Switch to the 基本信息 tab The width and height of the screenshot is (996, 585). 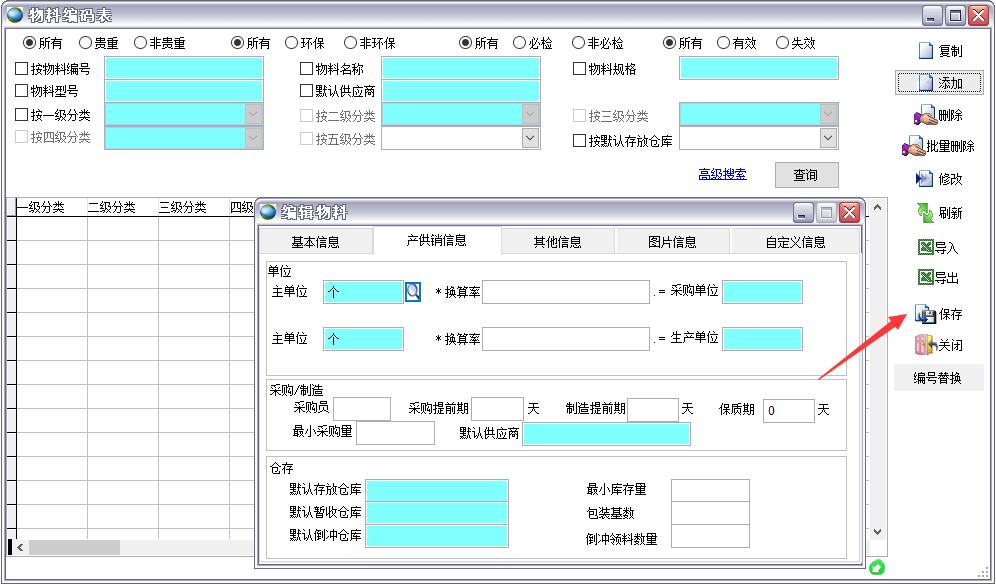pyautogui.click(x=315, y=240)
